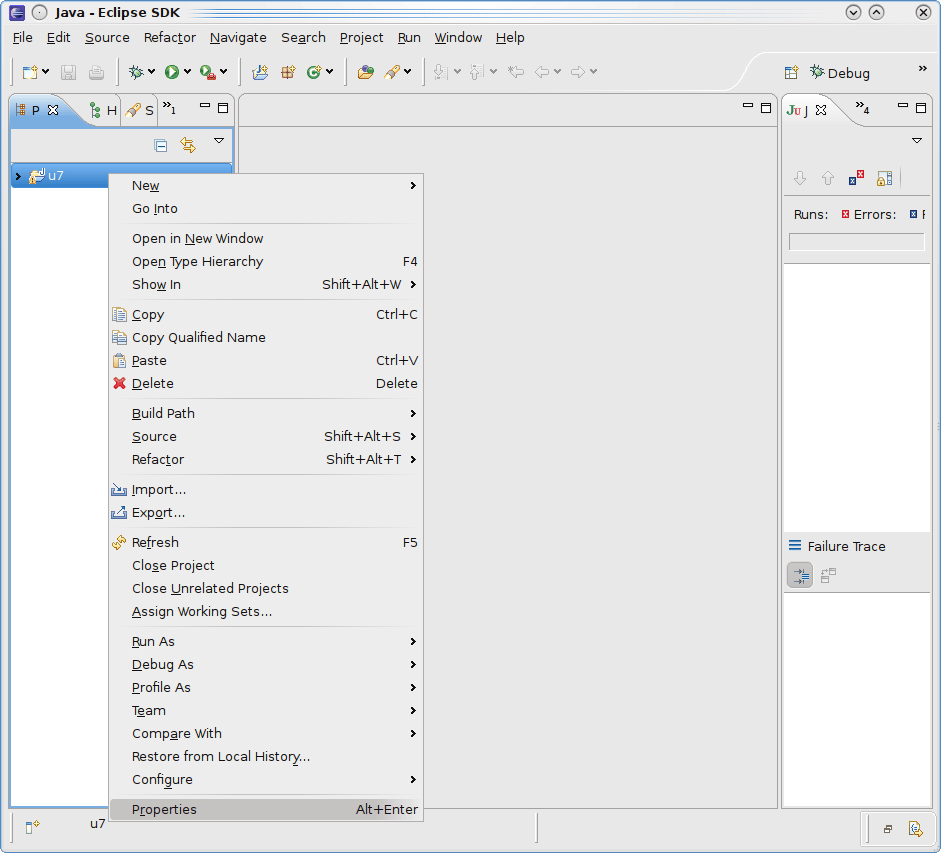Select Build Path in the context menu
Image resolution: width=941 pixels, height=853 pixels.
266,413
